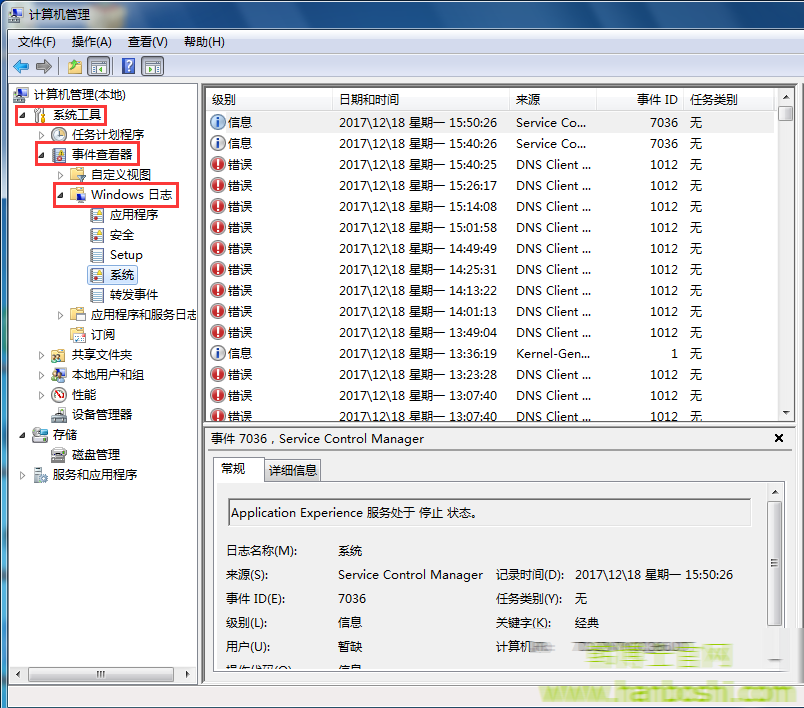Image resolution: width=804 pixels, height=708 pixels.
Task: Click the Up one level folder icon
Action: [x=74, y=66]
